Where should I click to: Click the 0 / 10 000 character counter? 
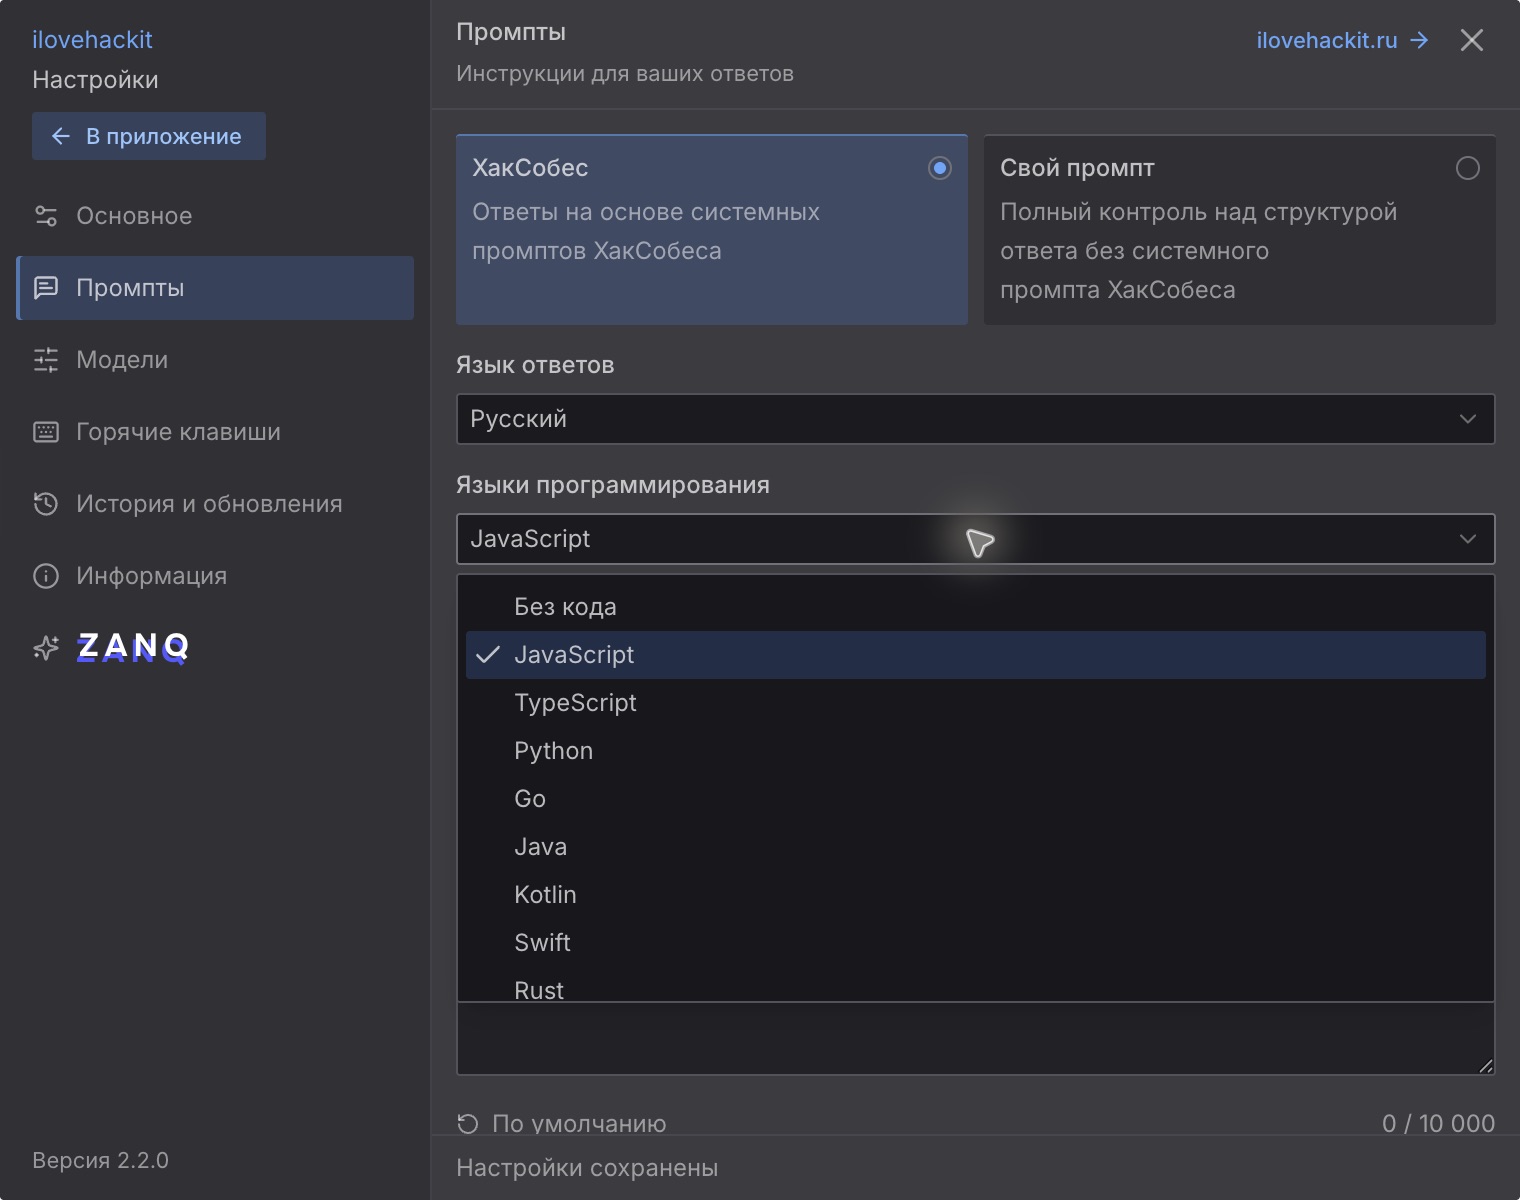click(x=1438, y=1124)
